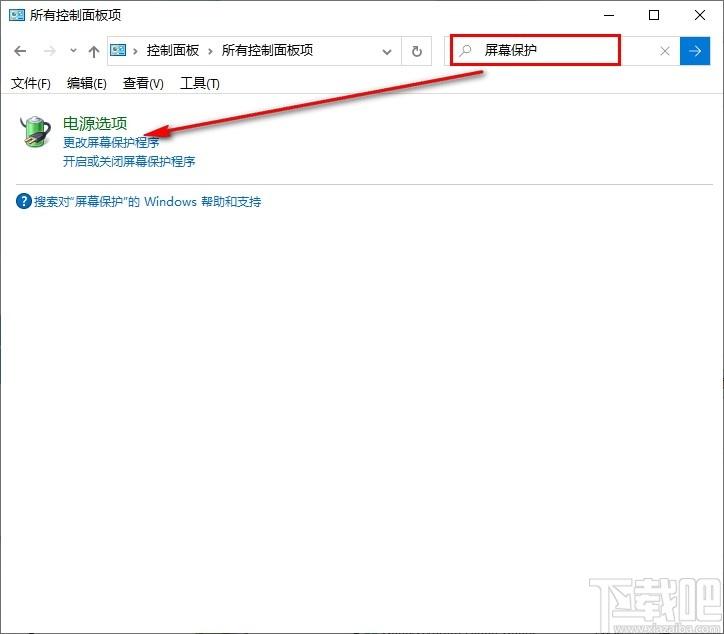The width and height of the screenshot is (724, 634).
Task: Open Windows 帮助和支持 search link
Action: tap(147, 201)
